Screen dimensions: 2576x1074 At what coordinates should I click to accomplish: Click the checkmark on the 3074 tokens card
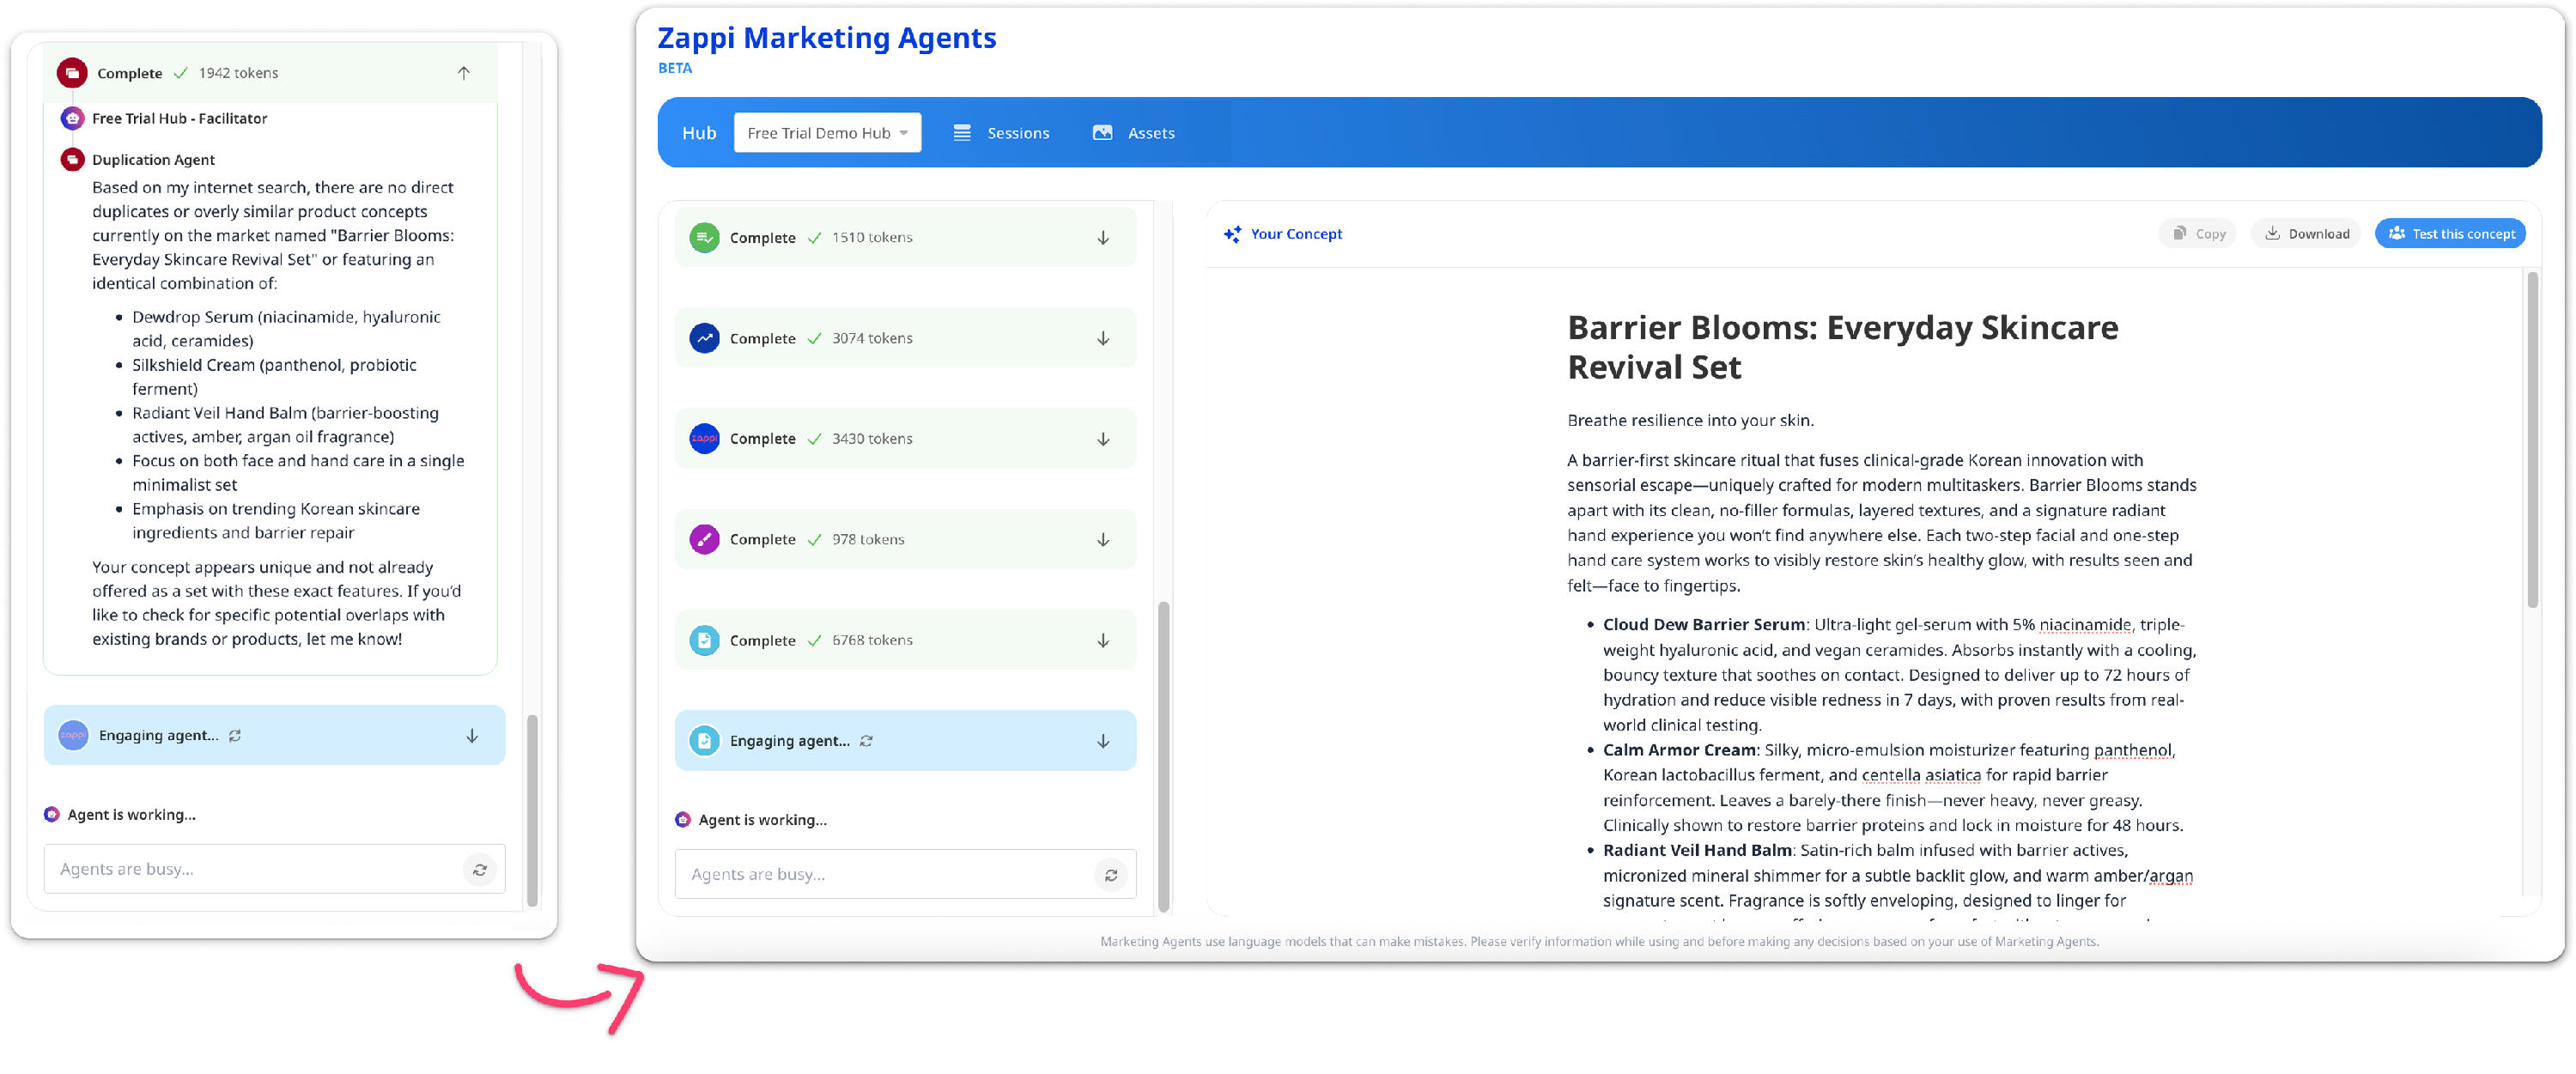(814, 338)
